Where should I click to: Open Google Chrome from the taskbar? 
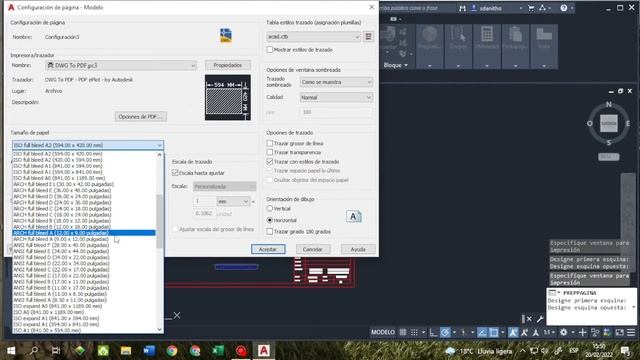pos(172,351)
